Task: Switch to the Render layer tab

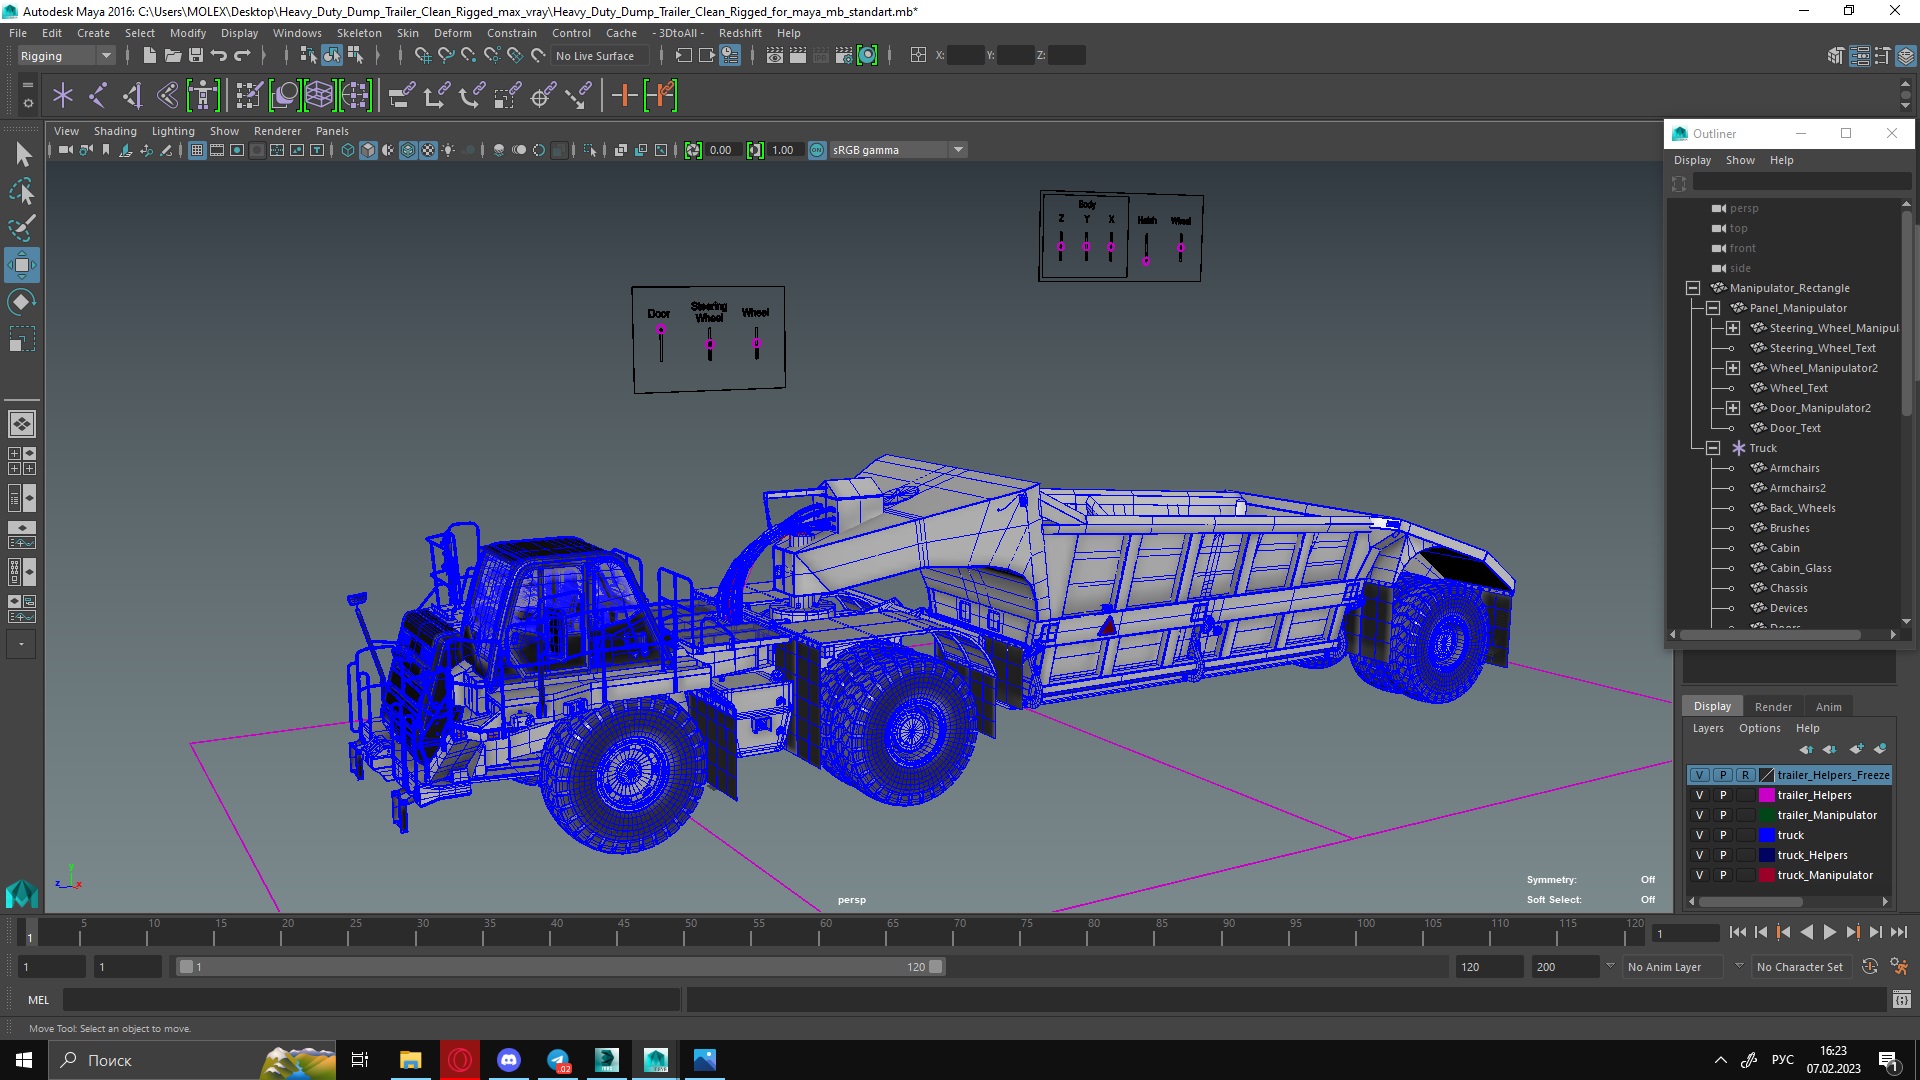Action: (1773, 706)
